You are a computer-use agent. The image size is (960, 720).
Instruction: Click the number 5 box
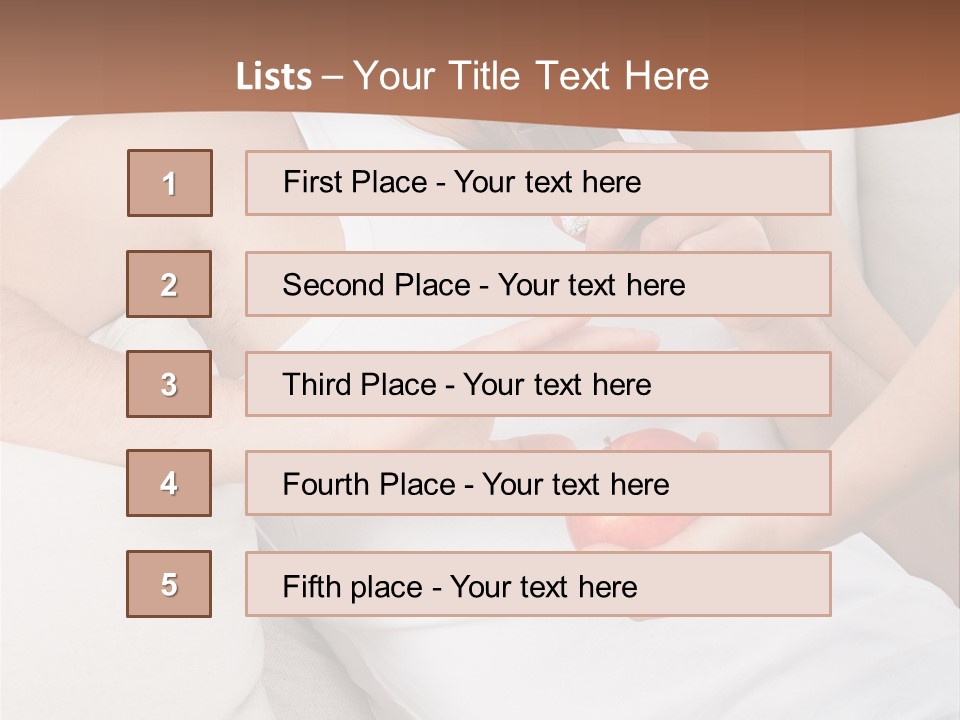pyautogui.click(x=169, y=584)
